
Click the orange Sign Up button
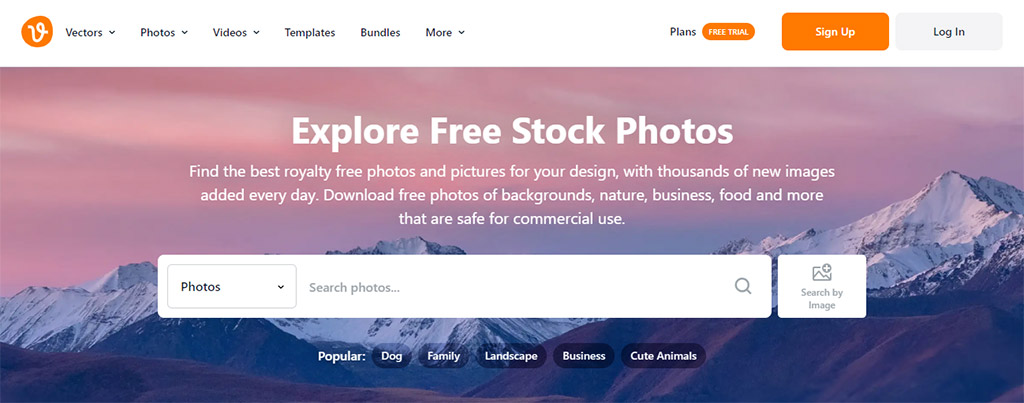835,31
